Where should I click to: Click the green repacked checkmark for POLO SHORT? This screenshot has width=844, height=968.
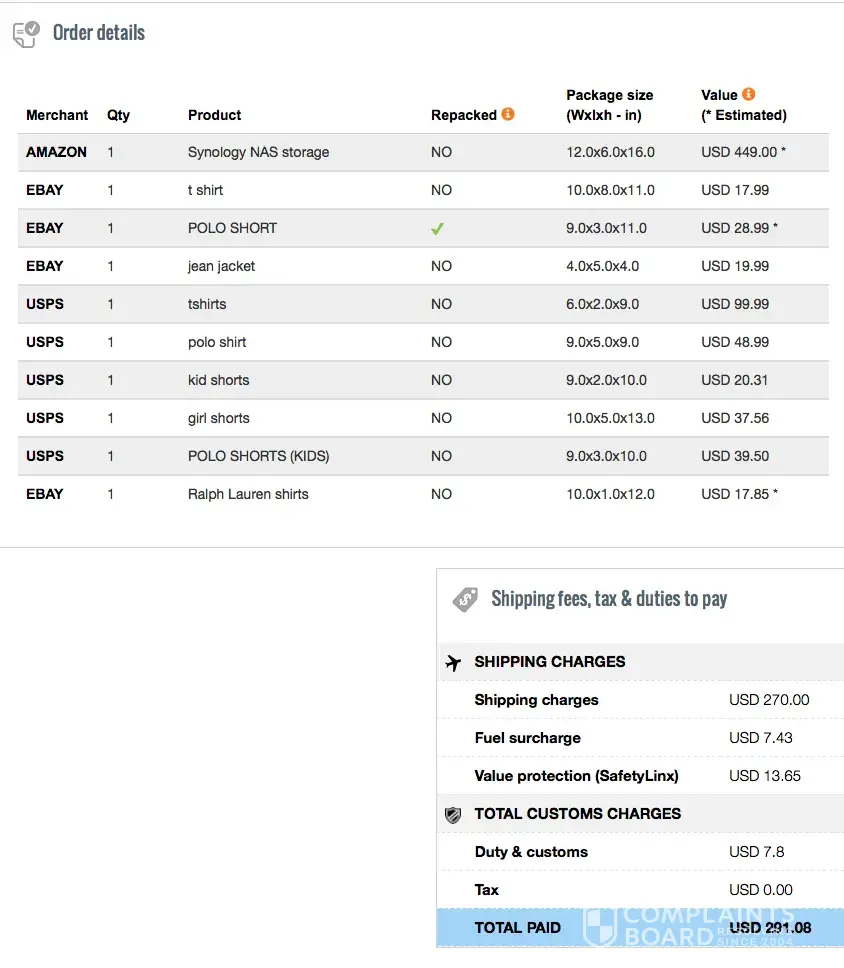[x=437, y=228]
